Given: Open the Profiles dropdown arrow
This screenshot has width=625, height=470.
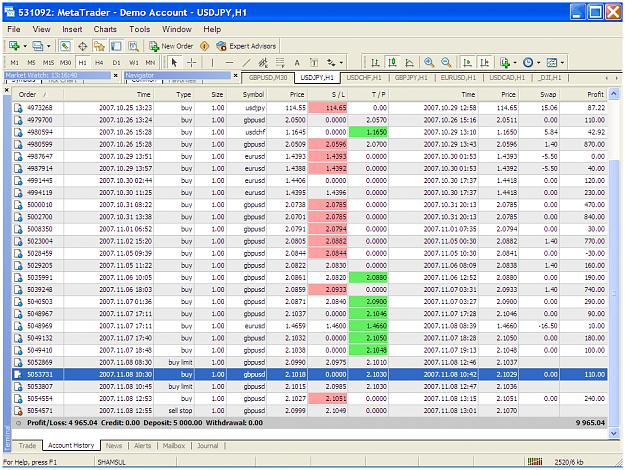Looking at the screenshot, I should coord(49,46).
